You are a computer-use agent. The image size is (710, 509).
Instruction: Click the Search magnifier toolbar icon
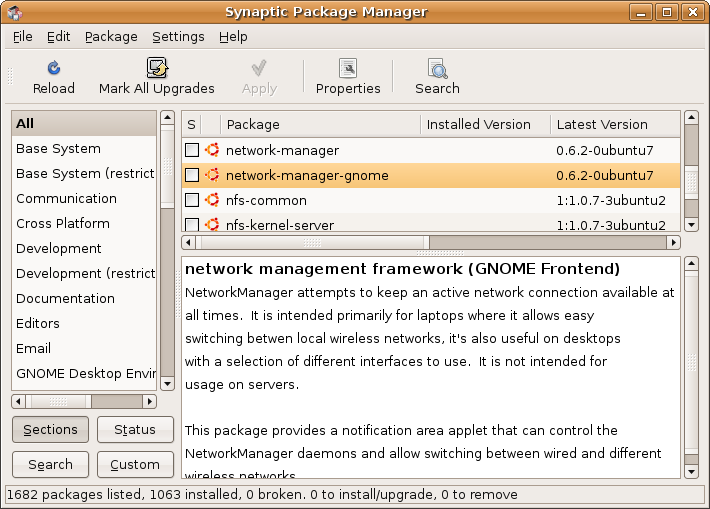tap(437, 68)
